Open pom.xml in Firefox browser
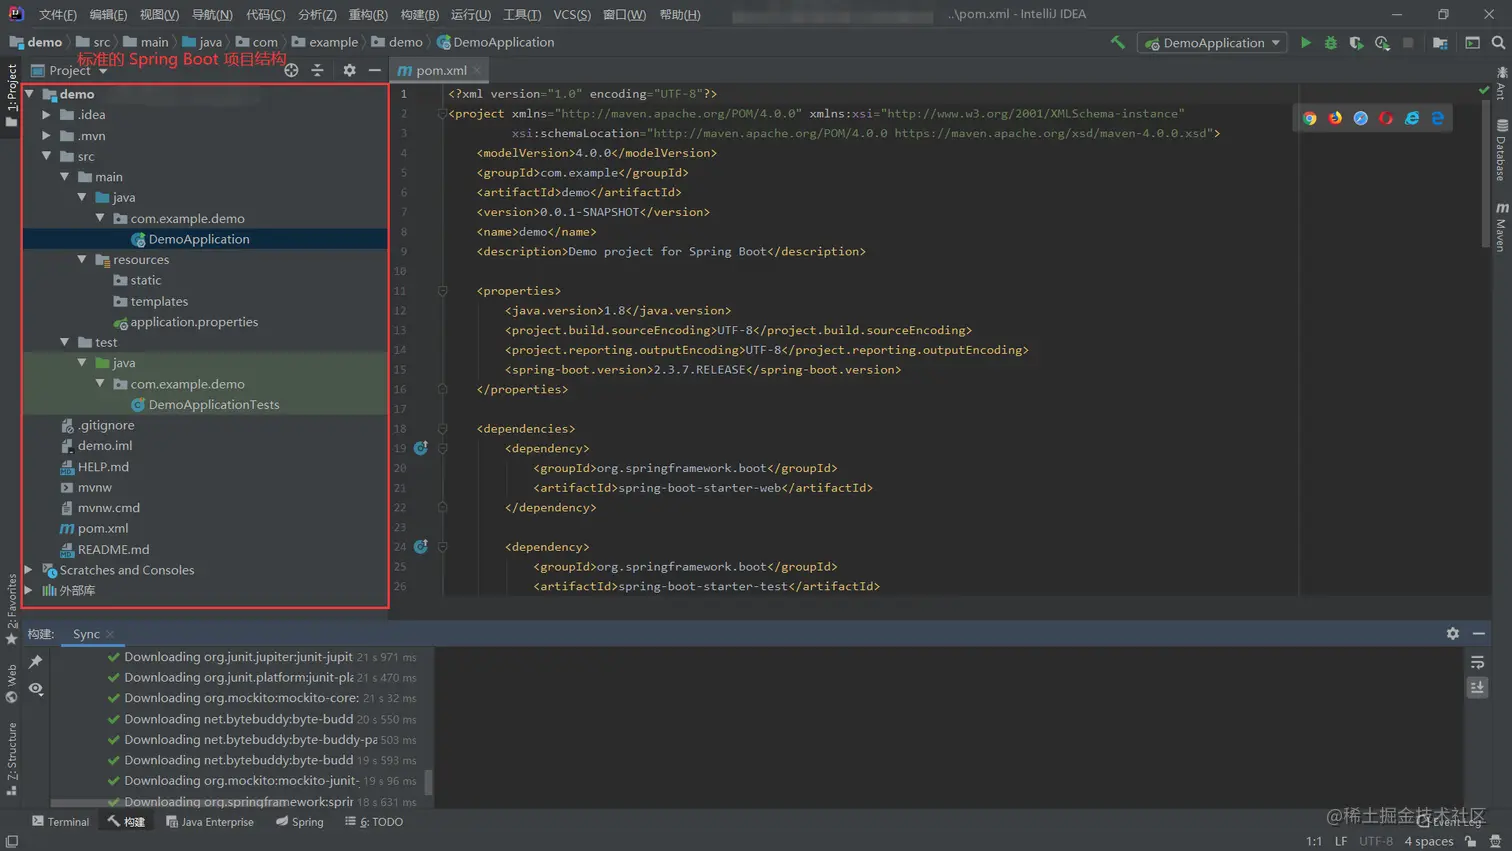 [x=1335, y=118]
